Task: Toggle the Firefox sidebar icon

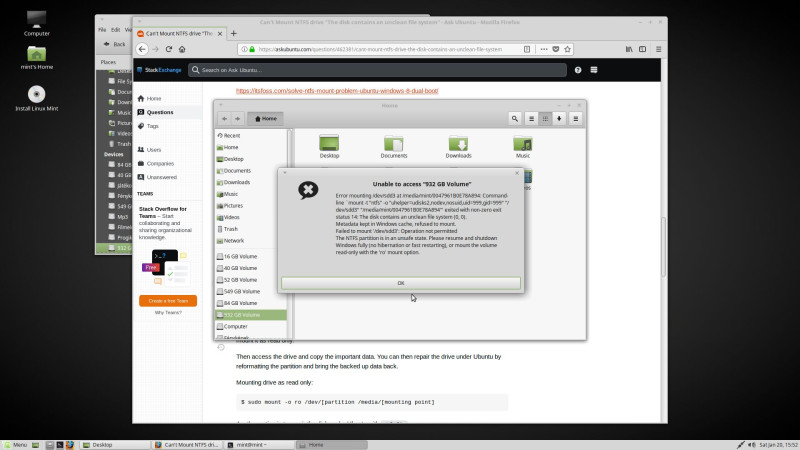Action: 642,49
